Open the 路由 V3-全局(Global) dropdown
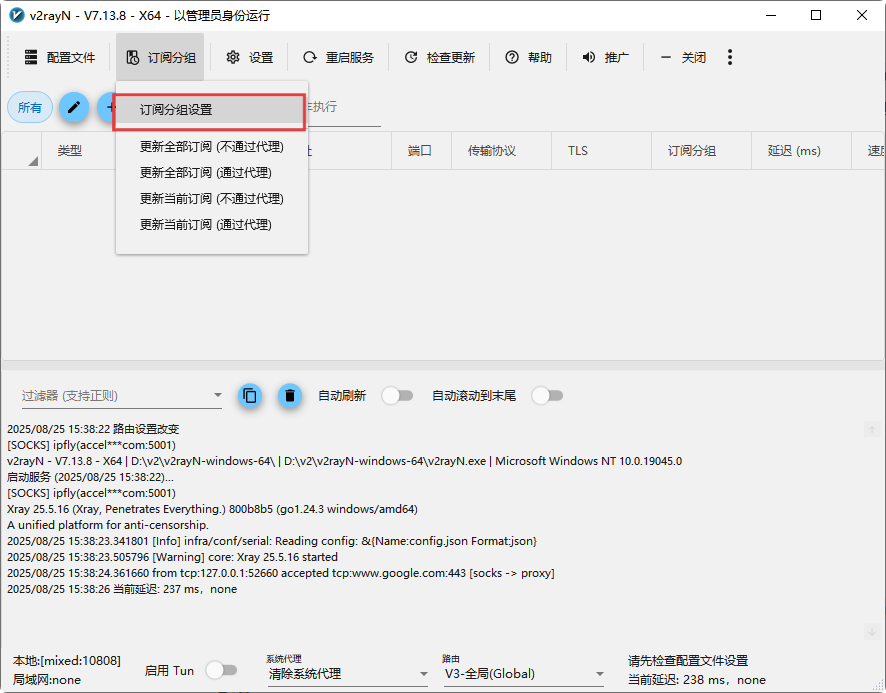 click(524, 674)
